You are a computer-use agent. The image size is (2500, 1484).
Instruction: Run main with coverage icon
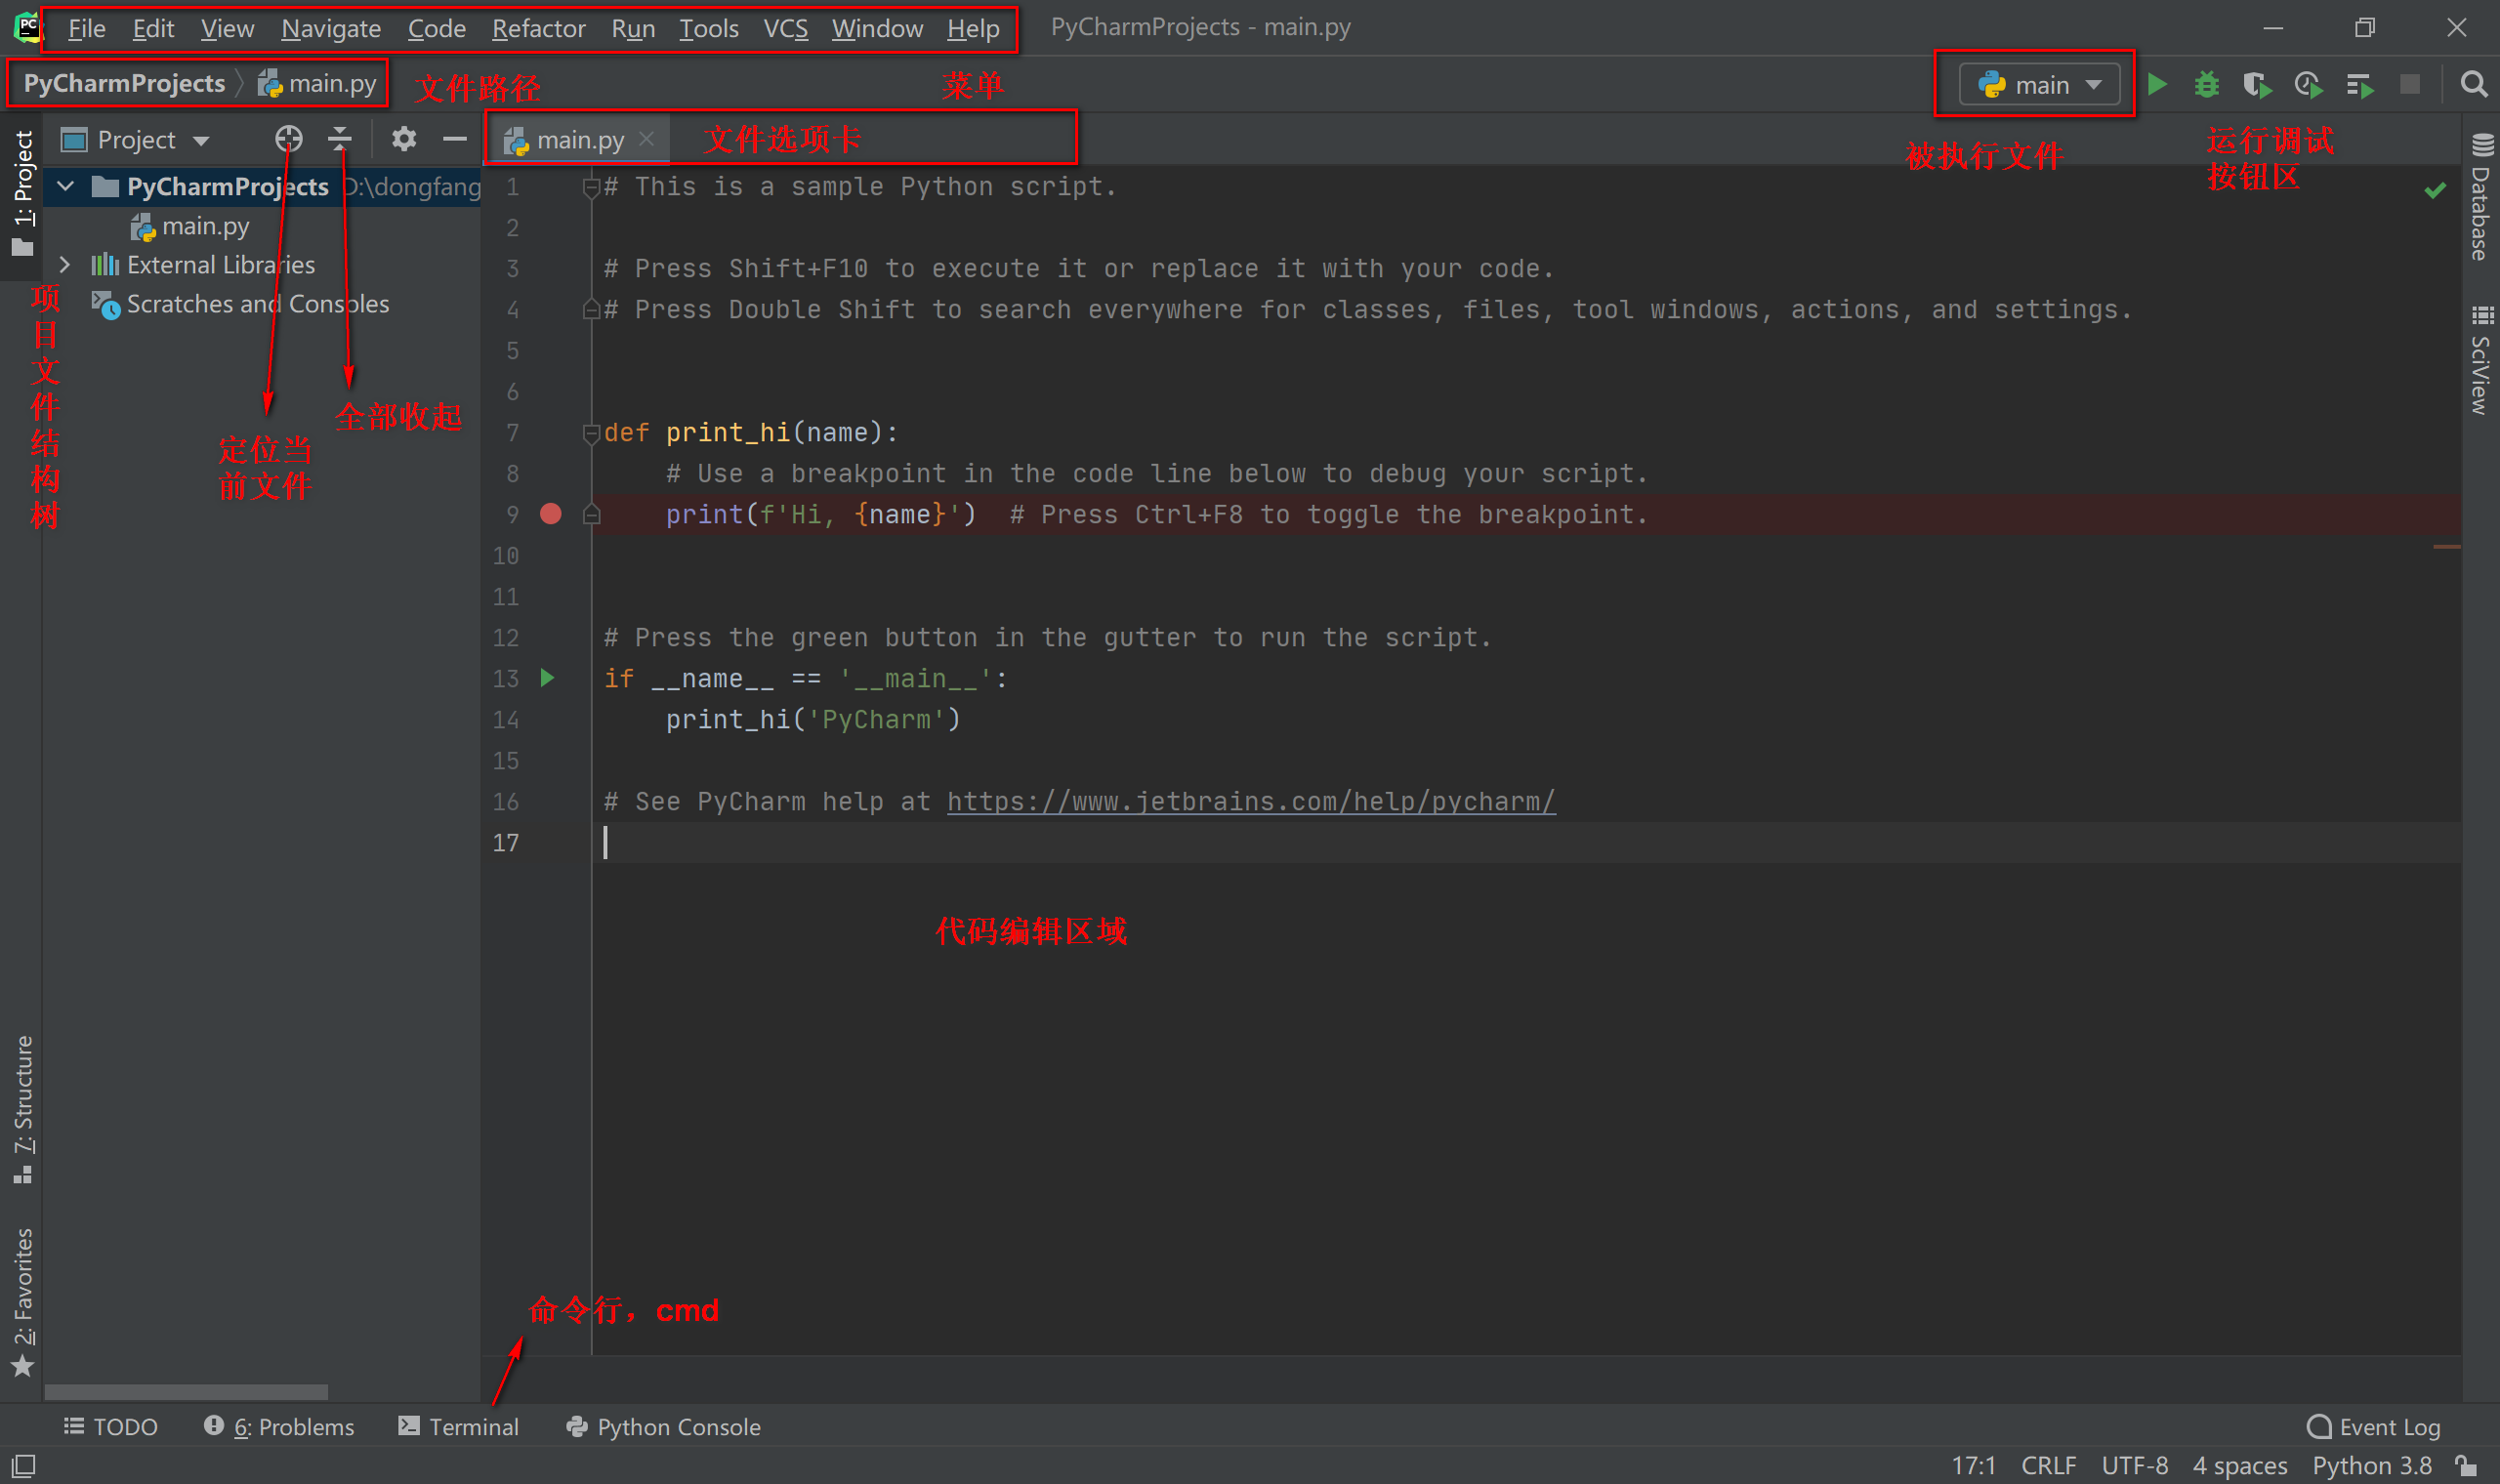pyautogui.click(x=2257, y=84)
